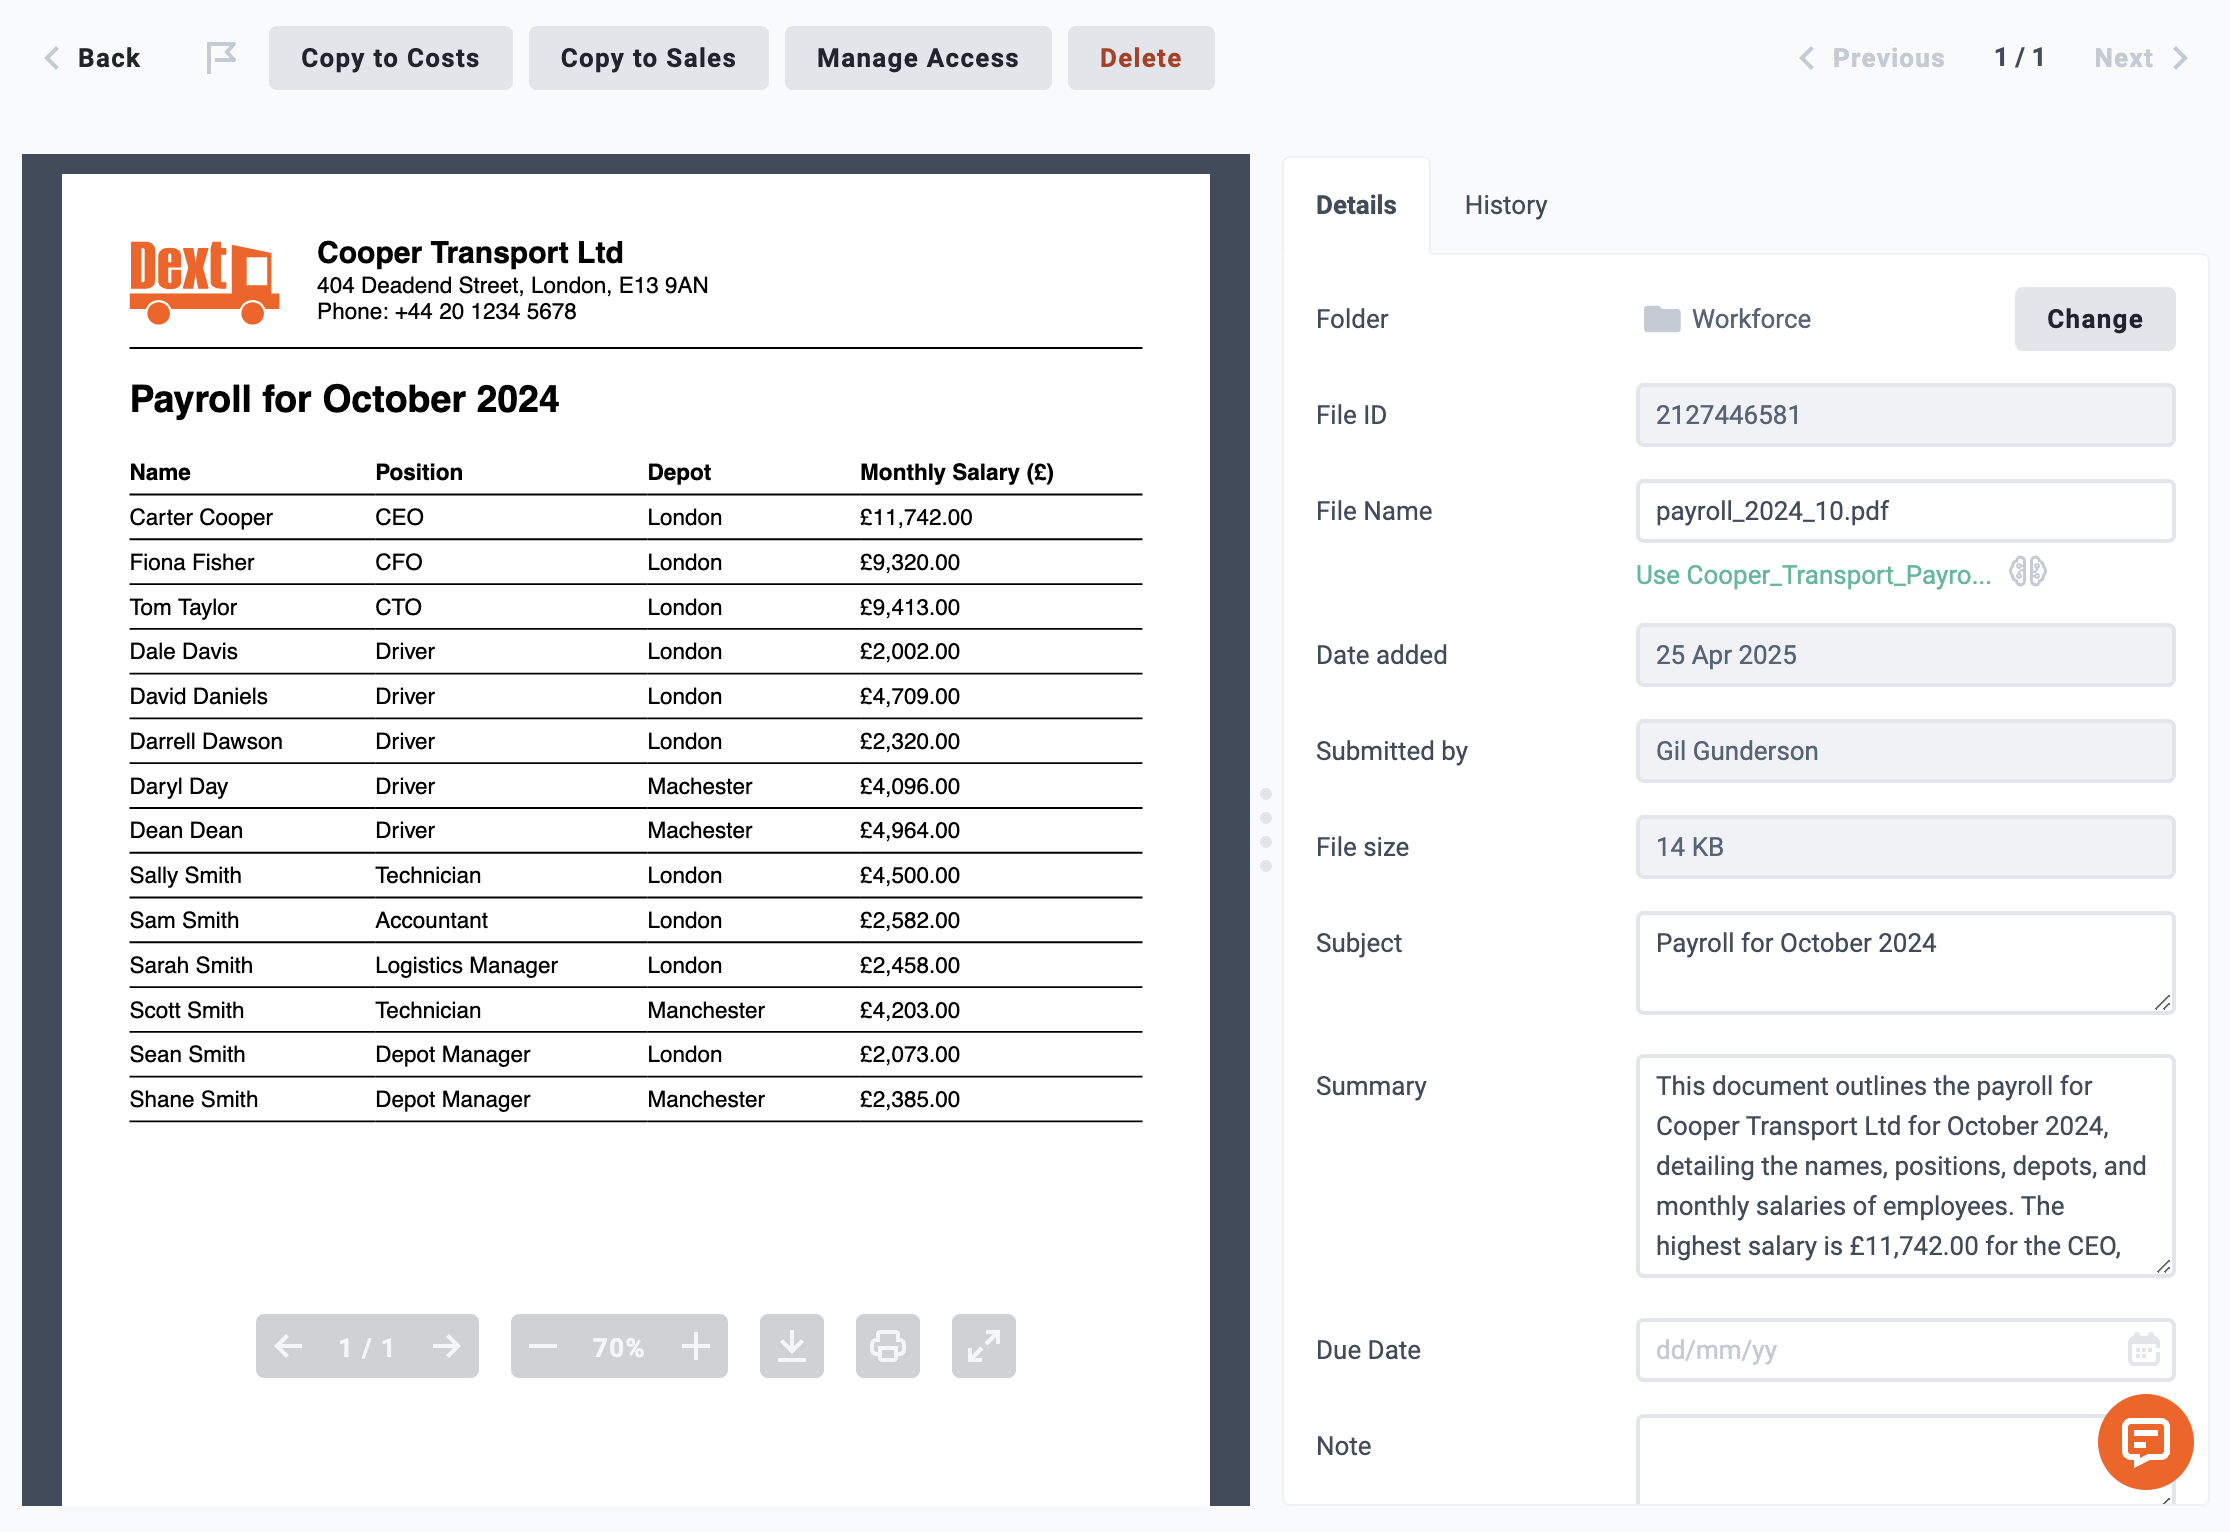
Task: Click the AI brain icon beside name suggestion
Action: click(x=2028, y=572)
